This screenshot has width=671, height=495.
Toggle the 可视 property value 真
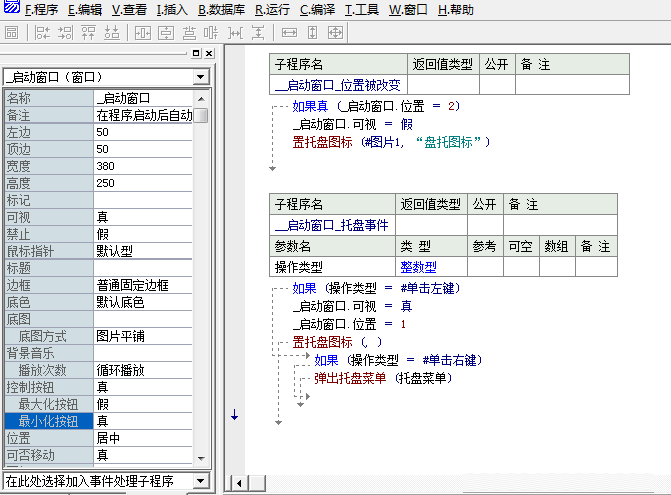(x=150, y=217)
